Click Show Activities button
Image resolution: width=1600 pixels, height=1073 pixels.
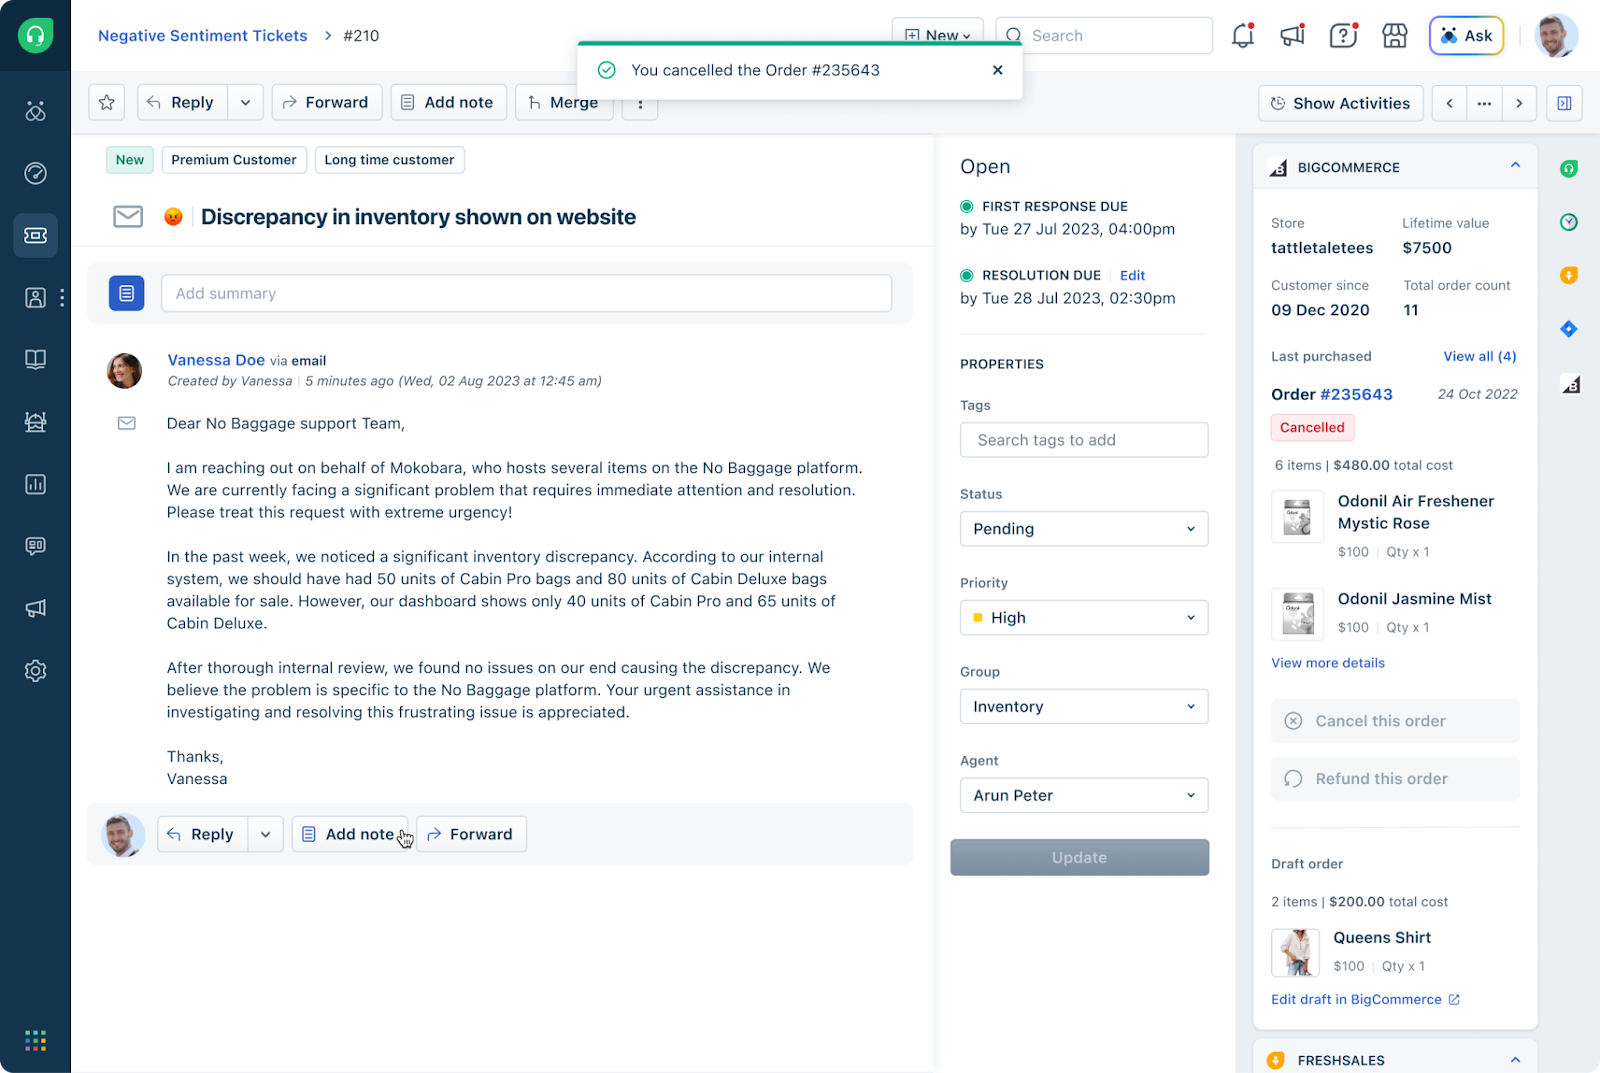click(x=1340, y=103)
